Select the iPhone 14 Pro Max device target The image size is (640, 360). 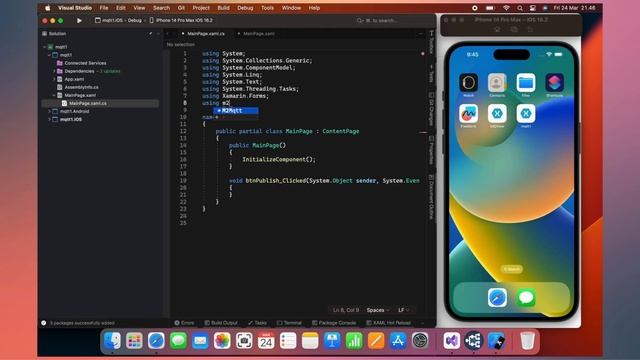click(181, 20)
